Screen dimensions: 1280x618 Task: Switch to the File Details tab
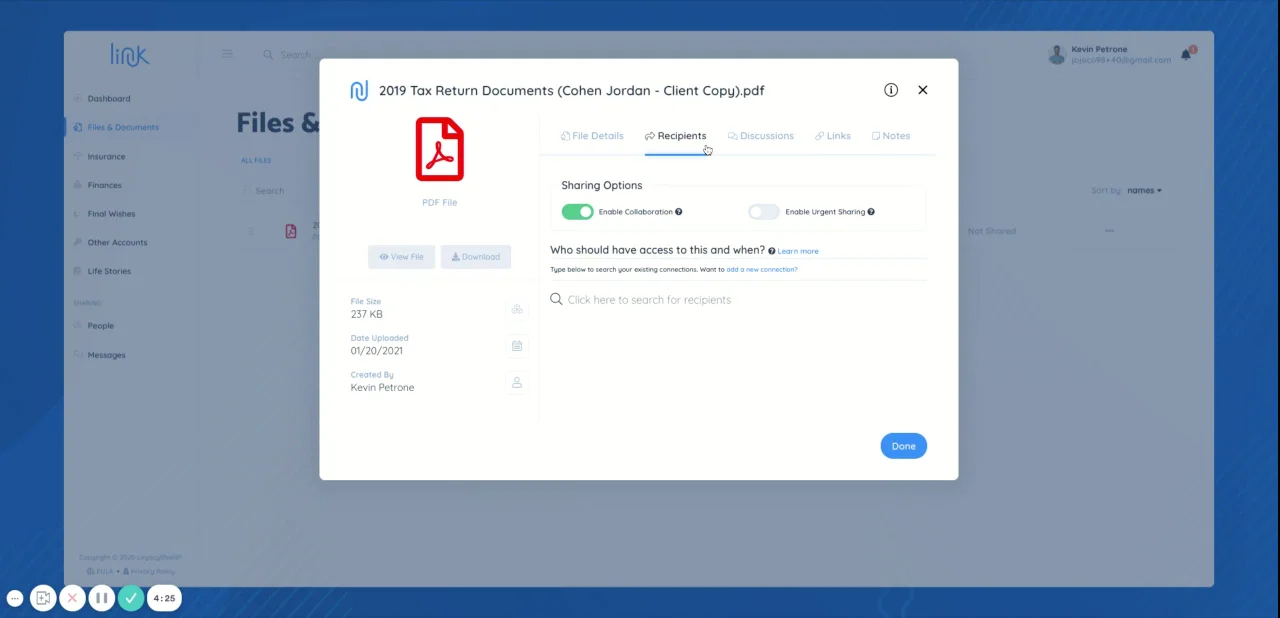[x=592, y=136]
